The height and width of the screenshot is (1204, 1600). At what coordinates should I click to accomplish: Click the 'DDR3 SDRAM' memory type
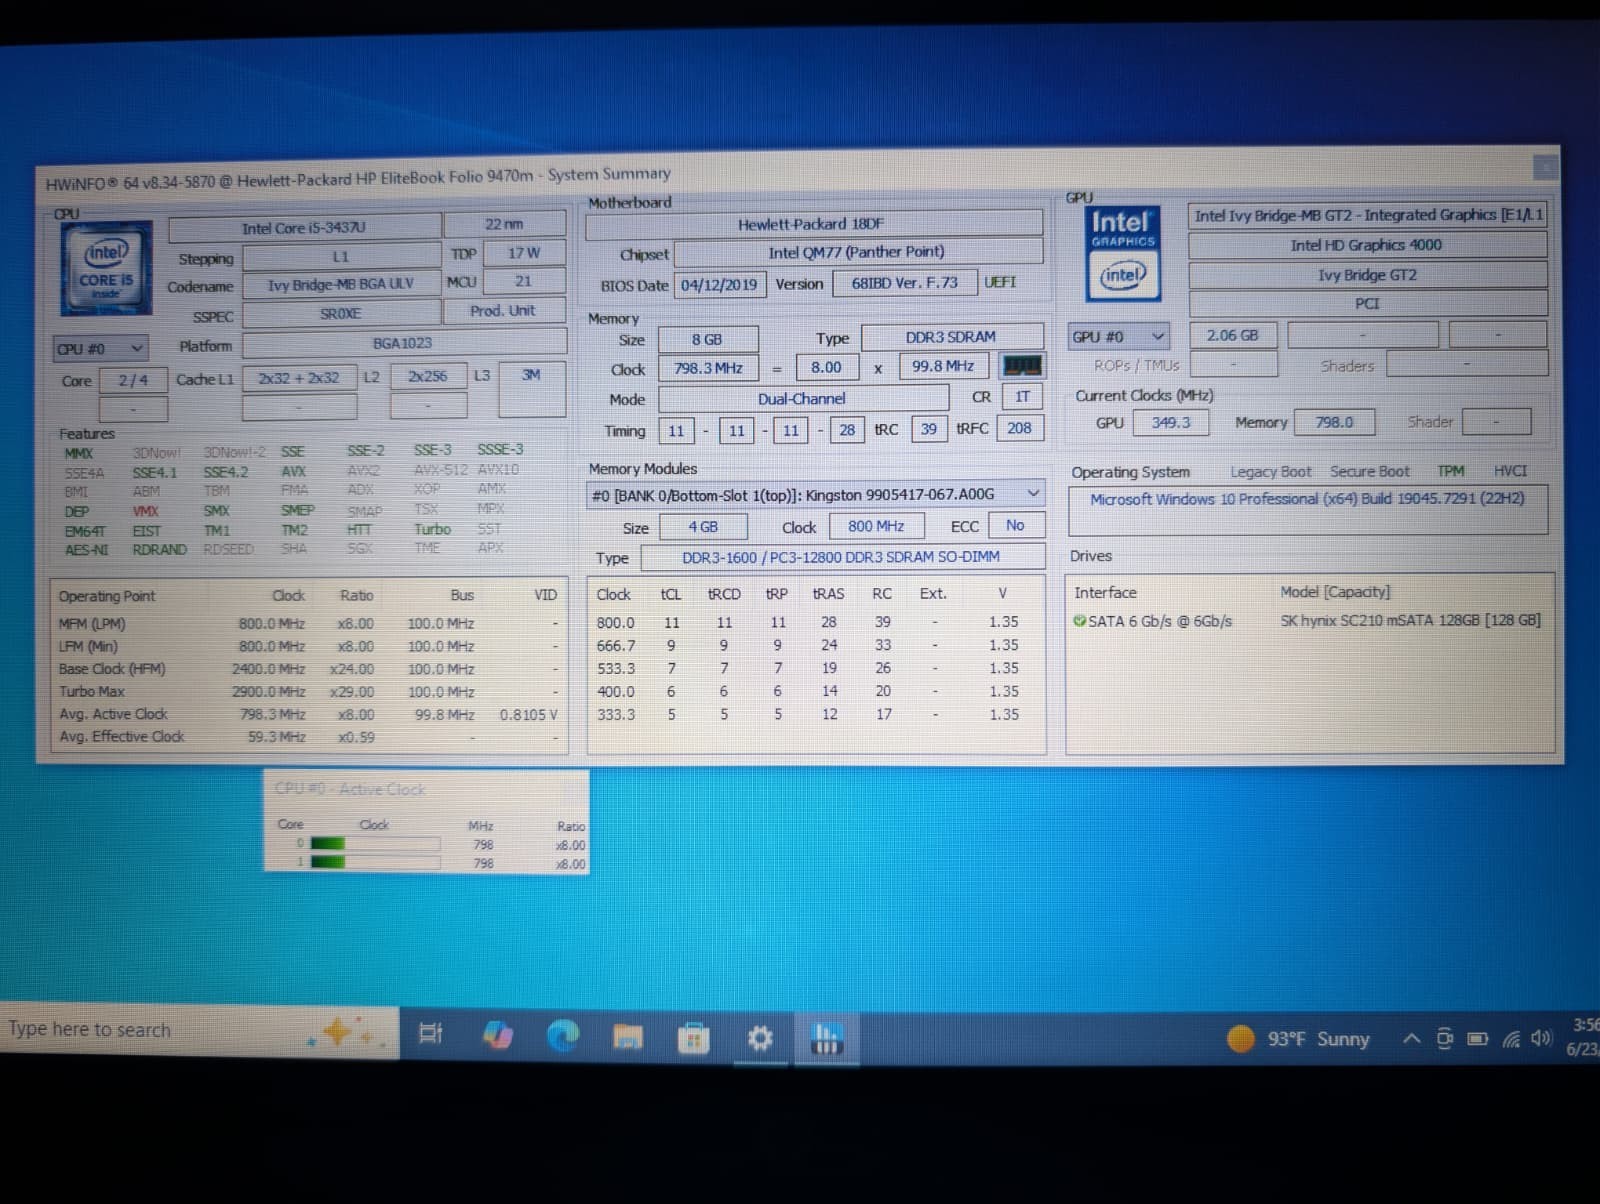(951, 337)
